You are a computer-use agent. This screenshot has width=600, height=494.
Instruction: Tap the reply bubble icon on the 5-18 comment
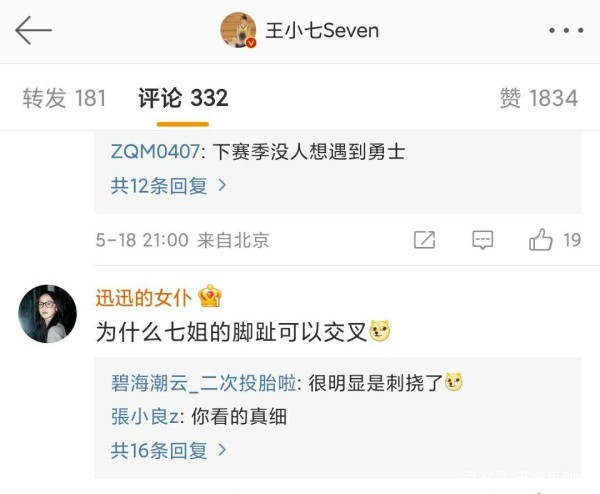coord(483,240)
